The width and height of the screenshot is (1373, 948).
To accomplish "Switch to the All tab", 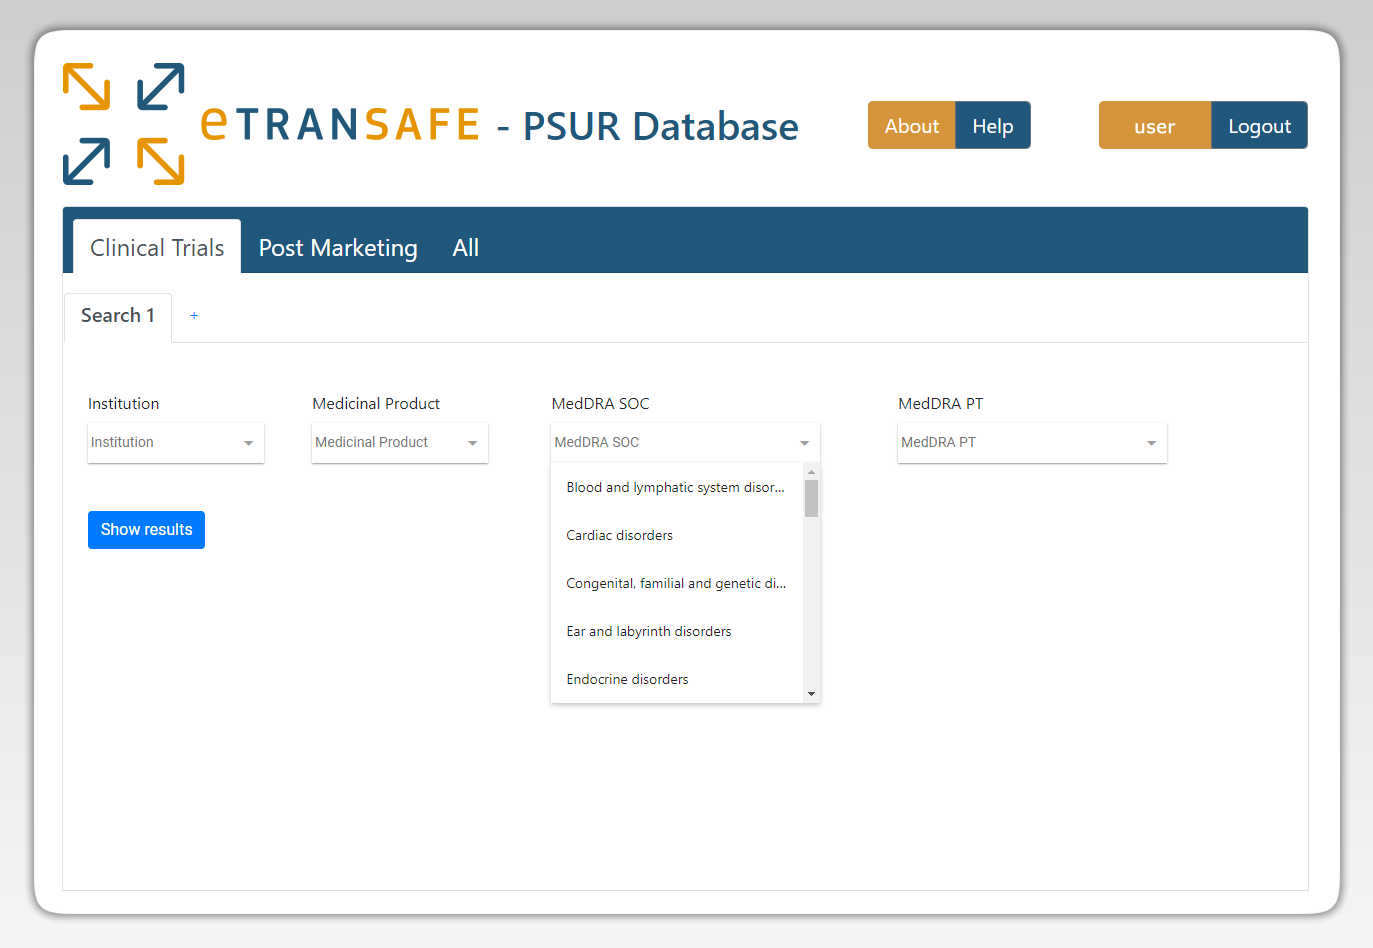I will pyautogui.click(x=465, y=247).
